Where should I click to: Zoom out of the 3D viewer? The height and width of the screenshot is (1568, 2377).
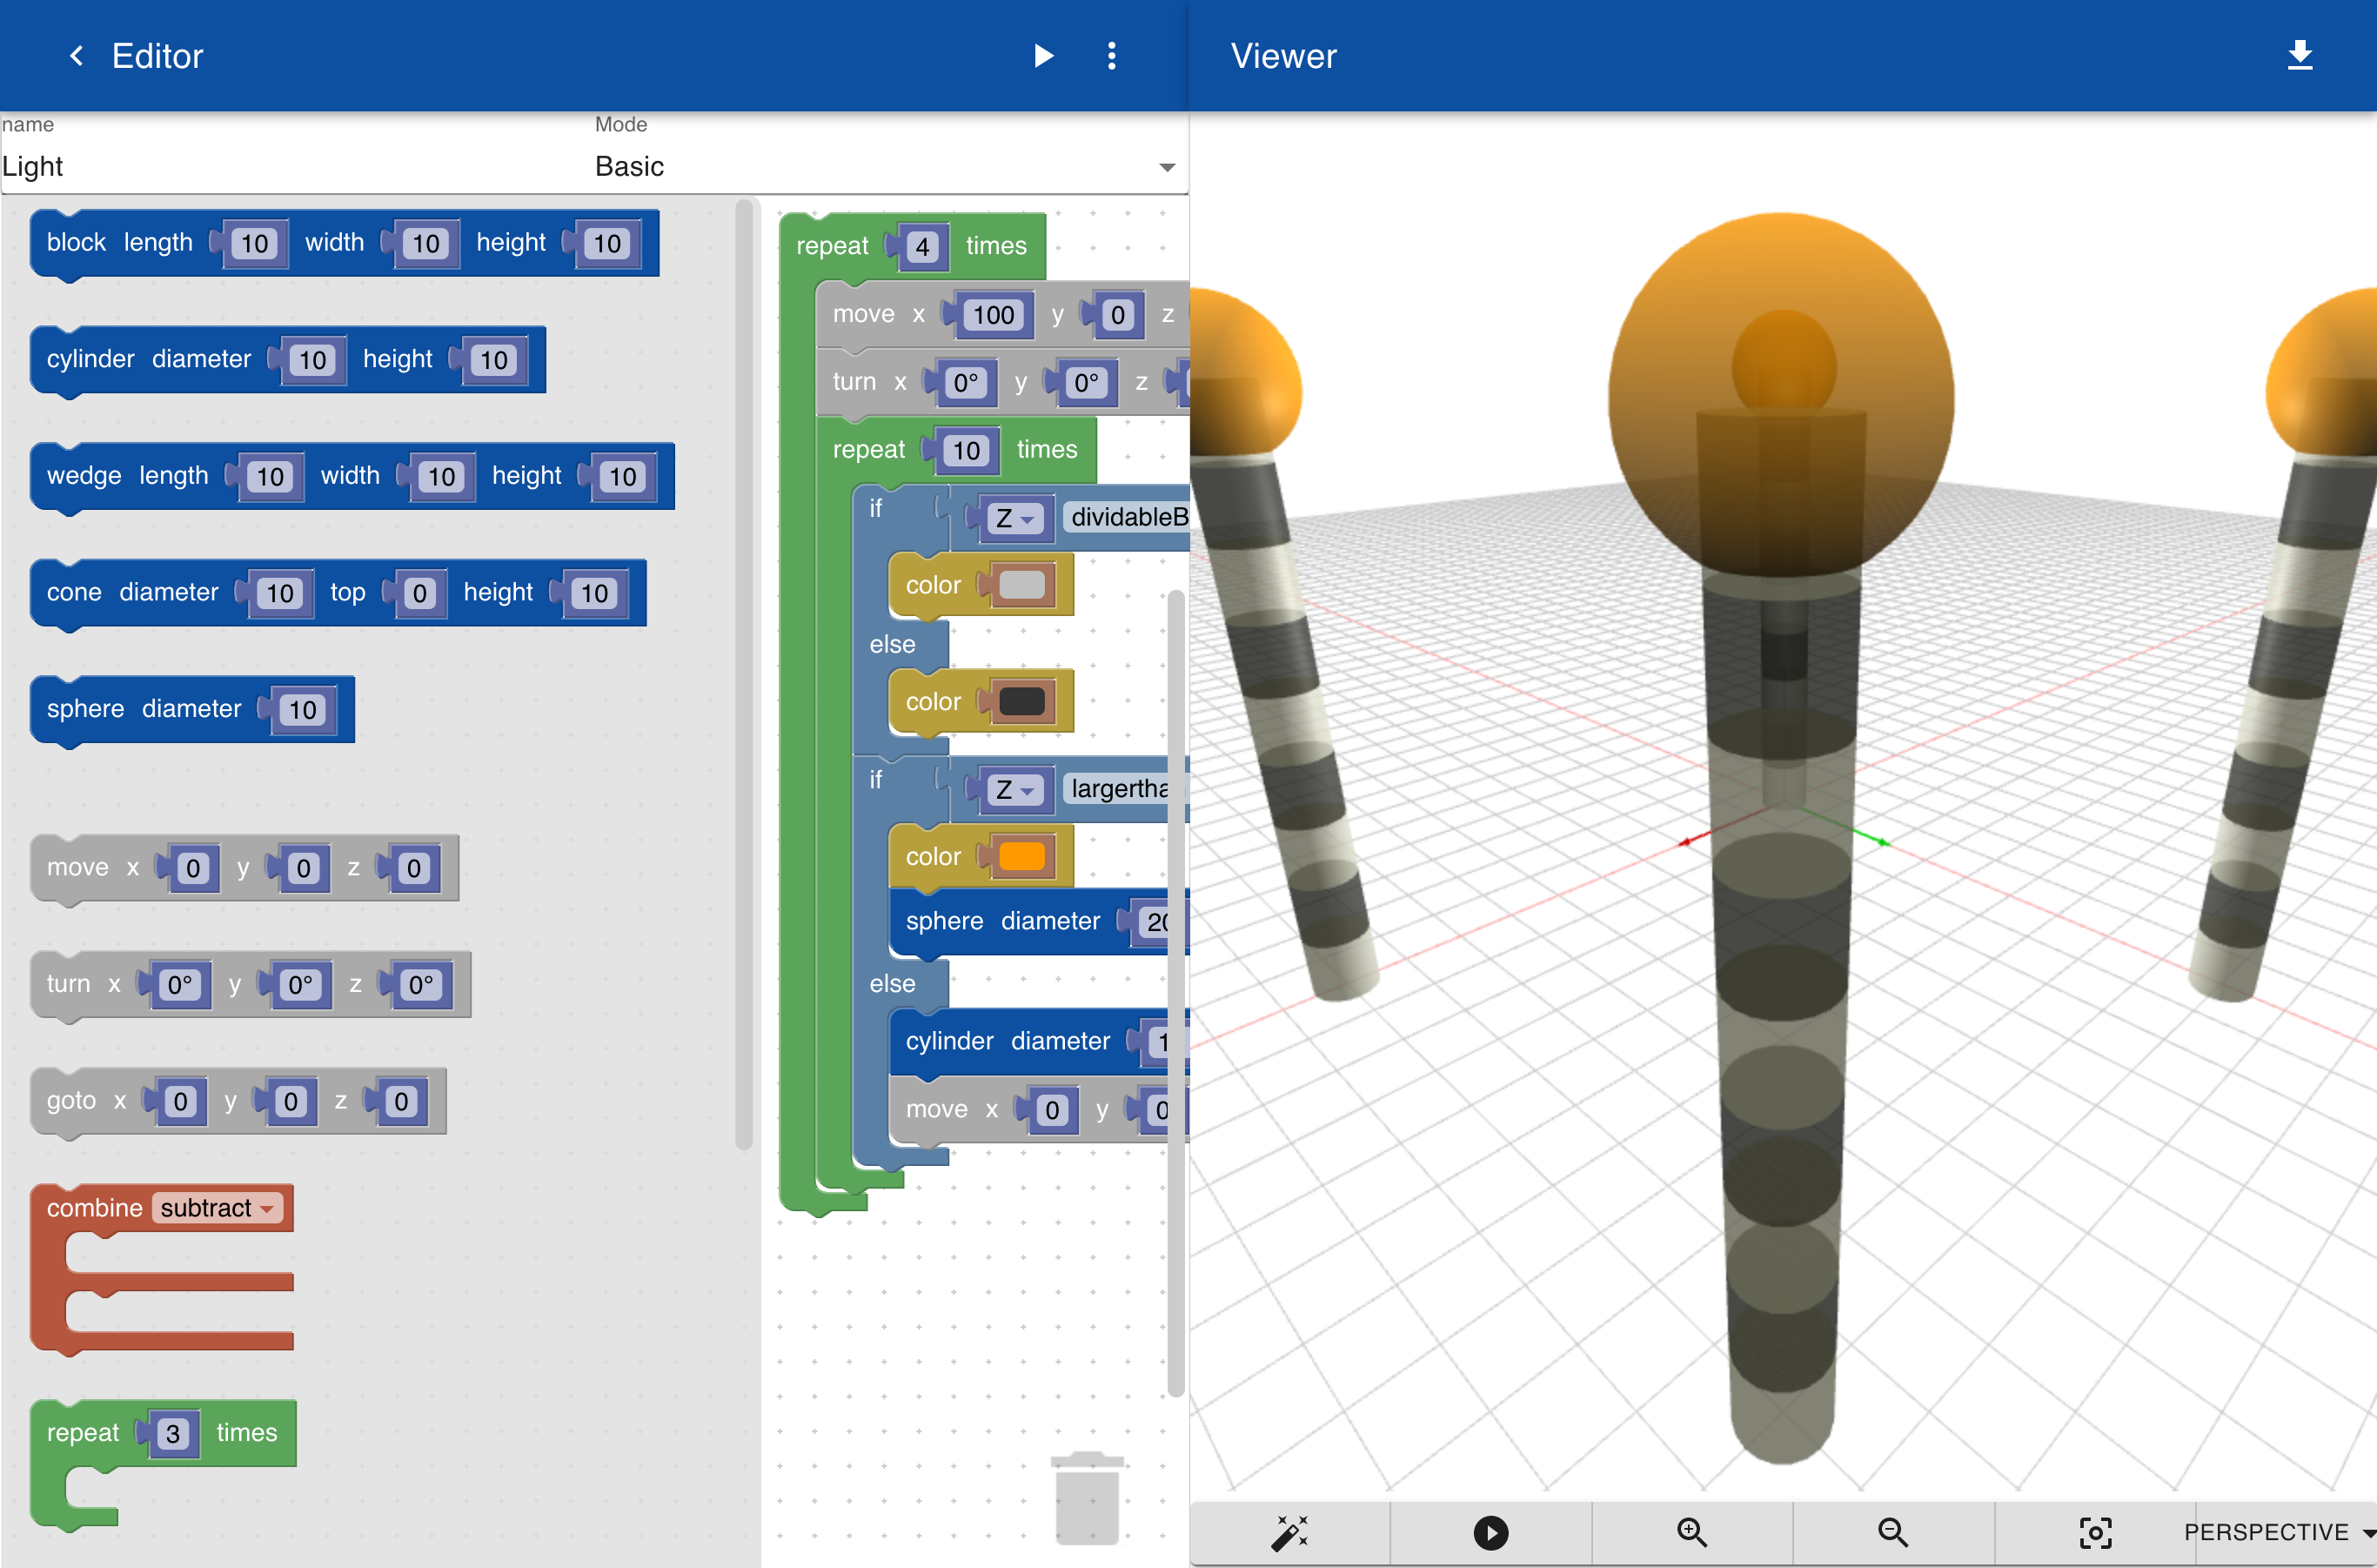pyautogui.click(x=1893, y=1531)
